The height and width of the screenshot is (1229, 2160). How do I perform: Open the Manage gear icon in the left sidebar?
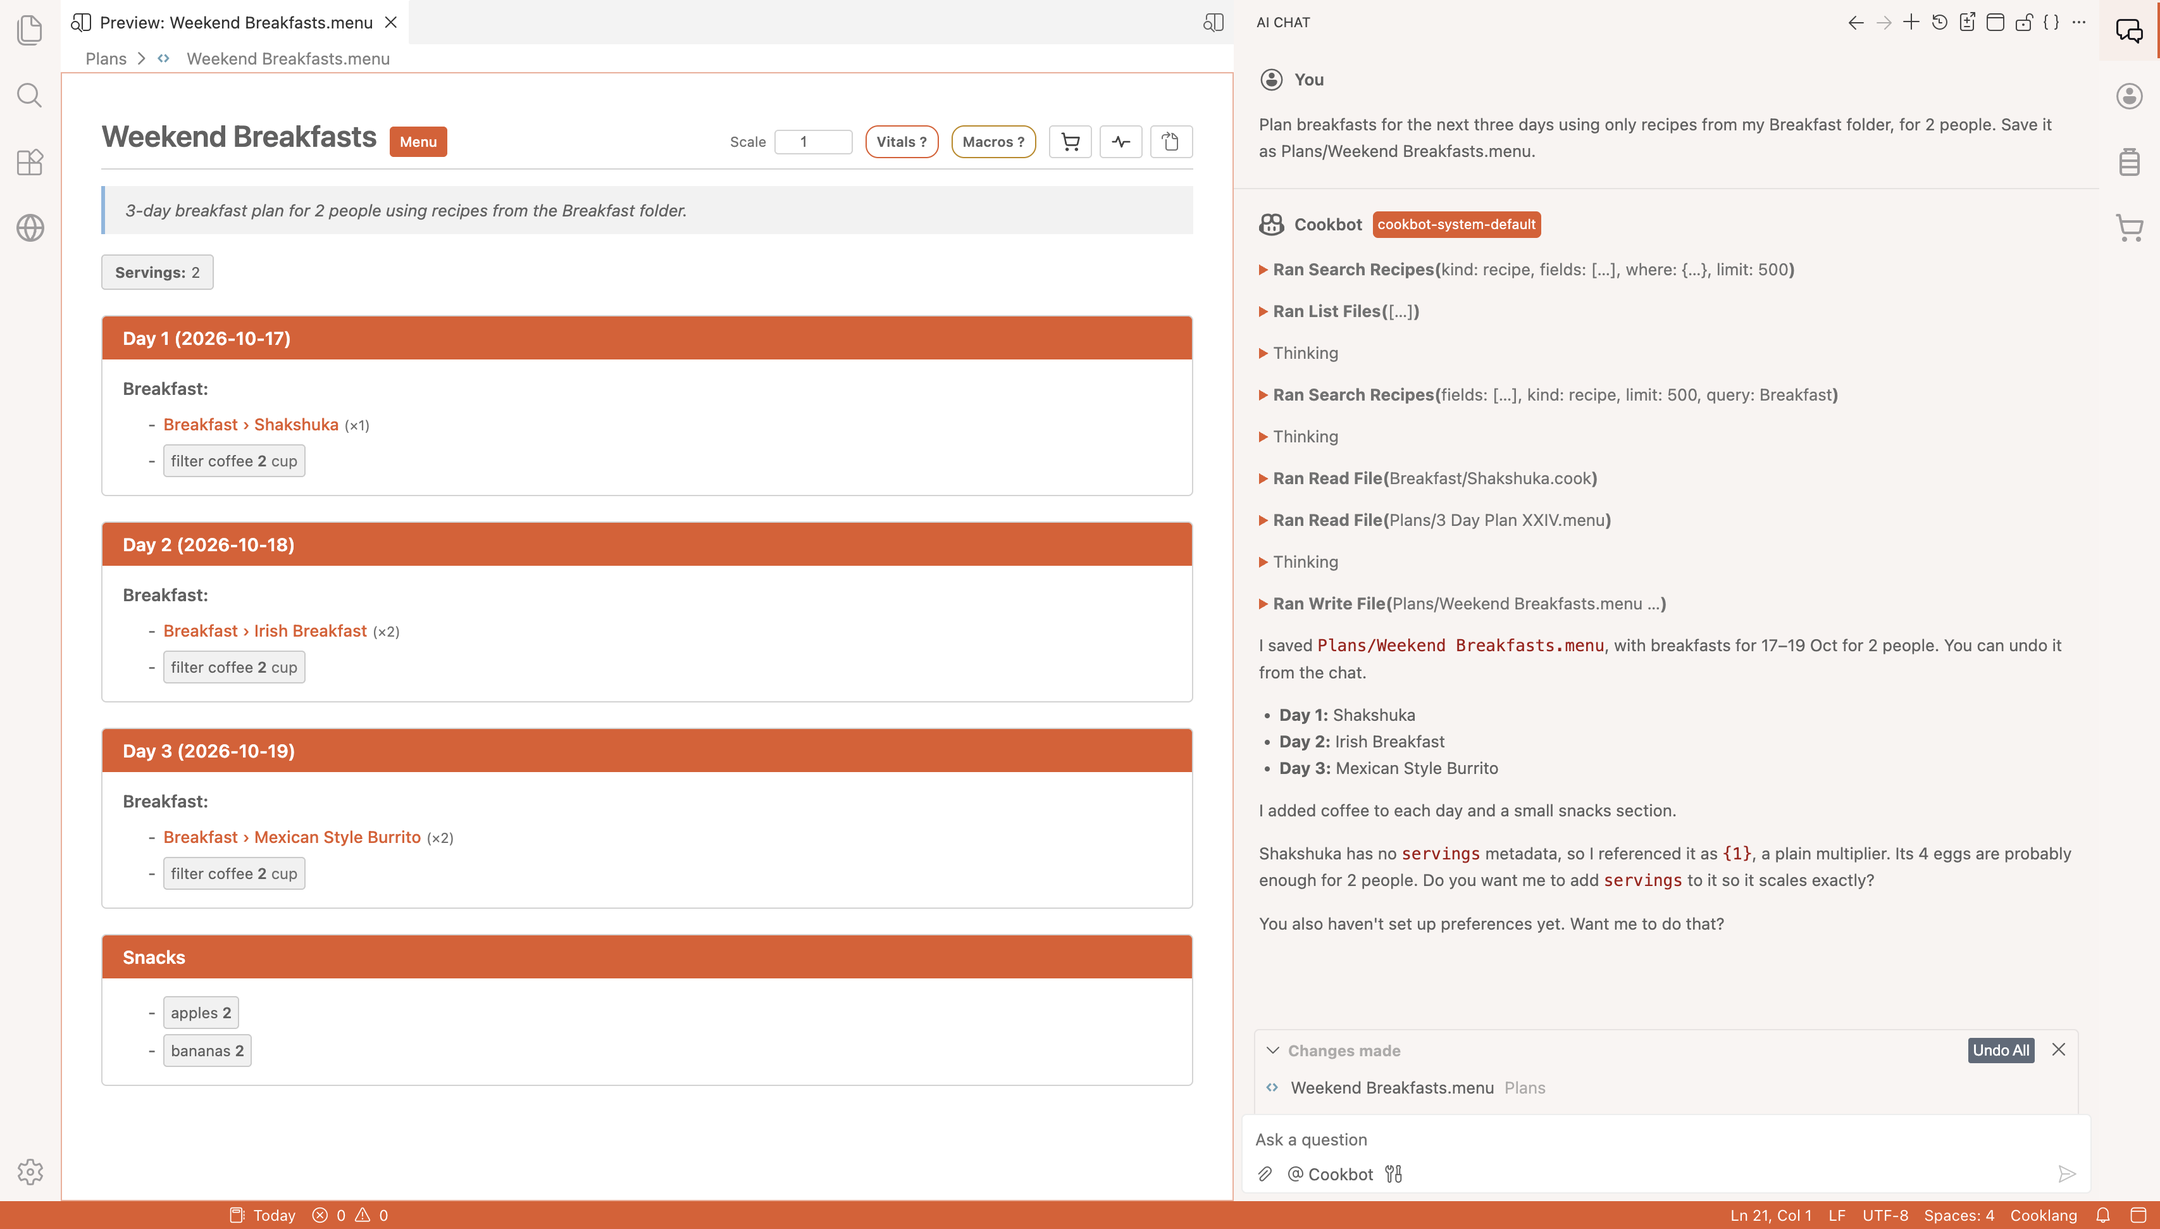(30, 1172)
